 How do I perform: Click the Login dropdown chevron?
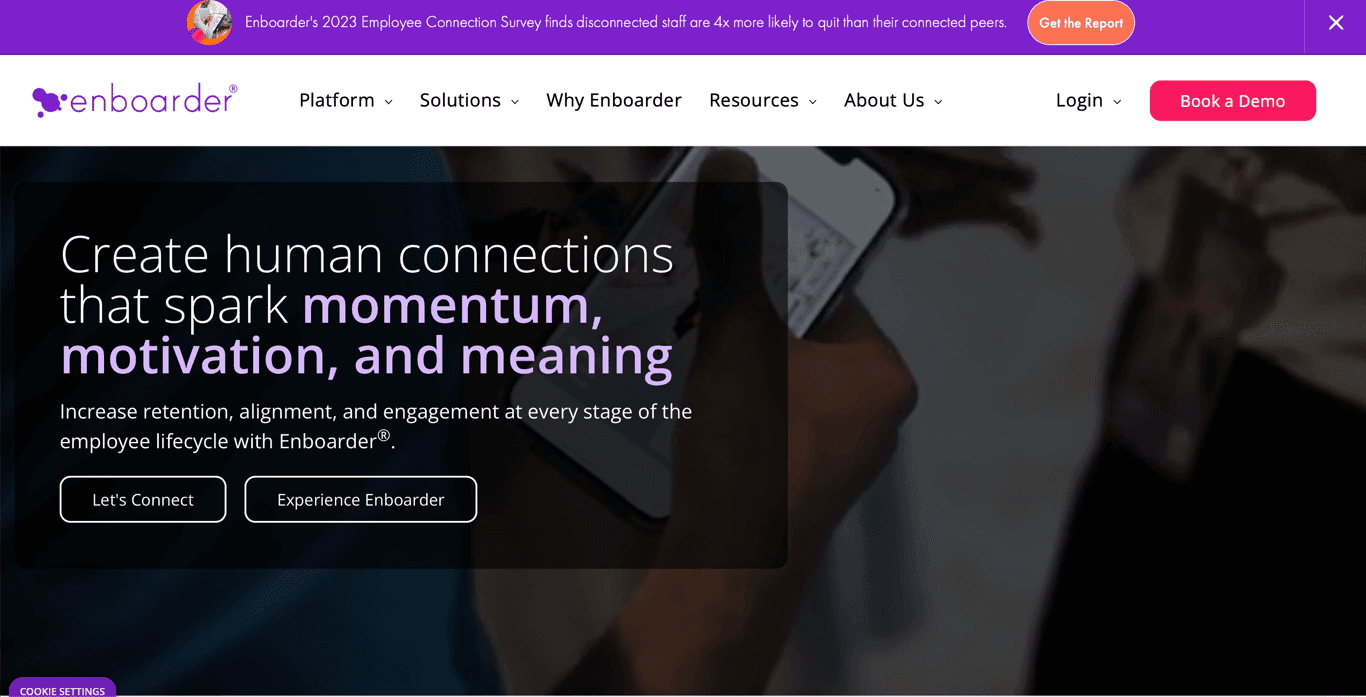coord(1117,102)
